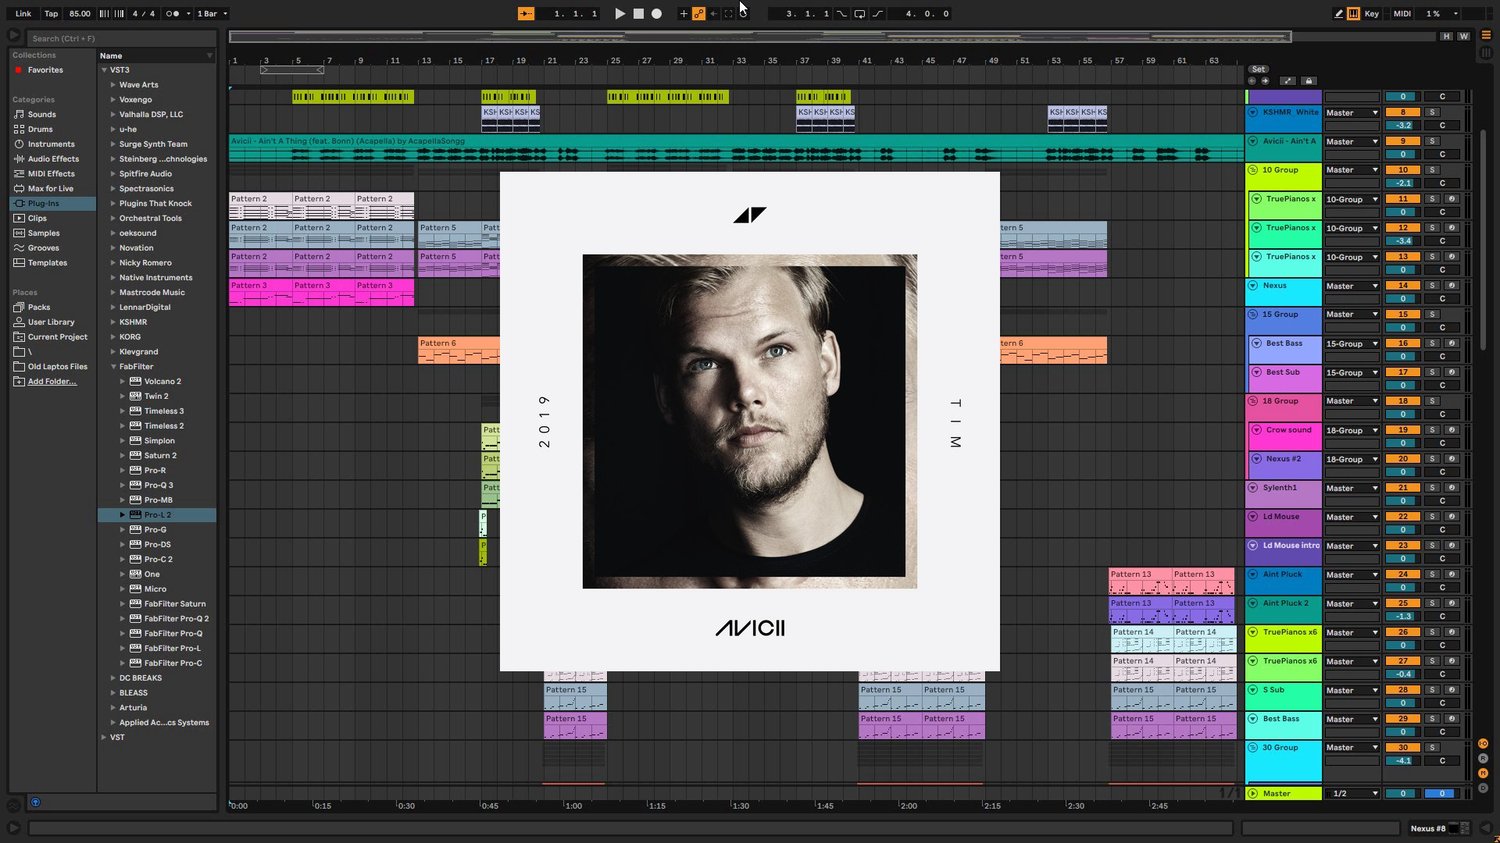Image resolution: width=1500 pixels, height=843 pixels.
Task: Stop playback with the Stop button
Action: click(638, 14)
